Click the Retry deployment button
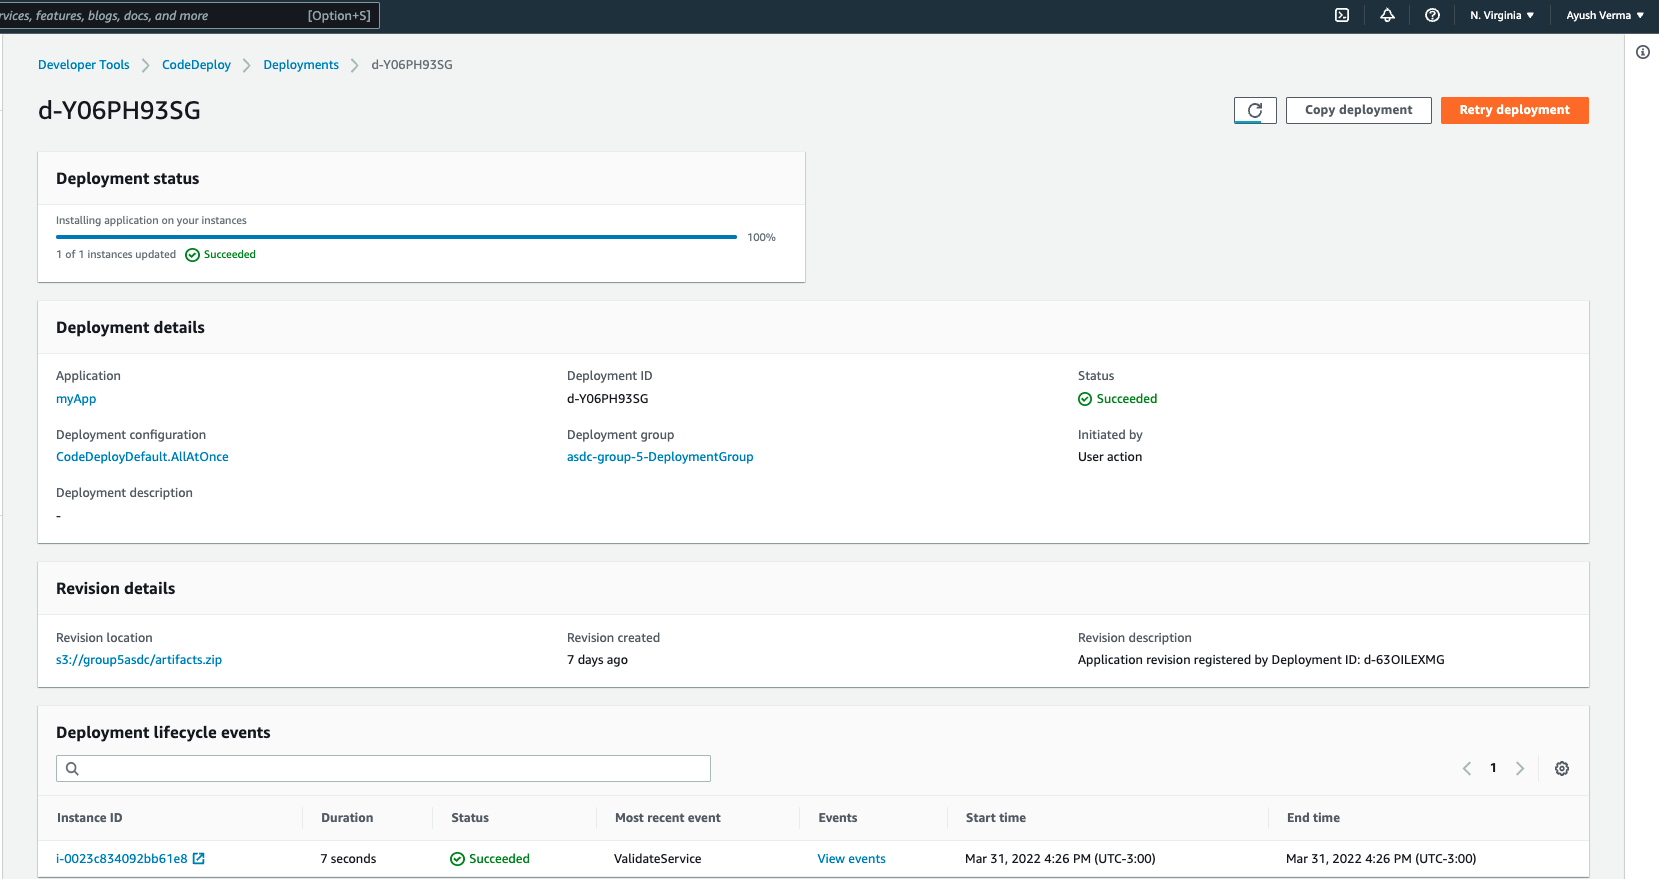Screen dimensions: 1659x879 click(1514, 110)
